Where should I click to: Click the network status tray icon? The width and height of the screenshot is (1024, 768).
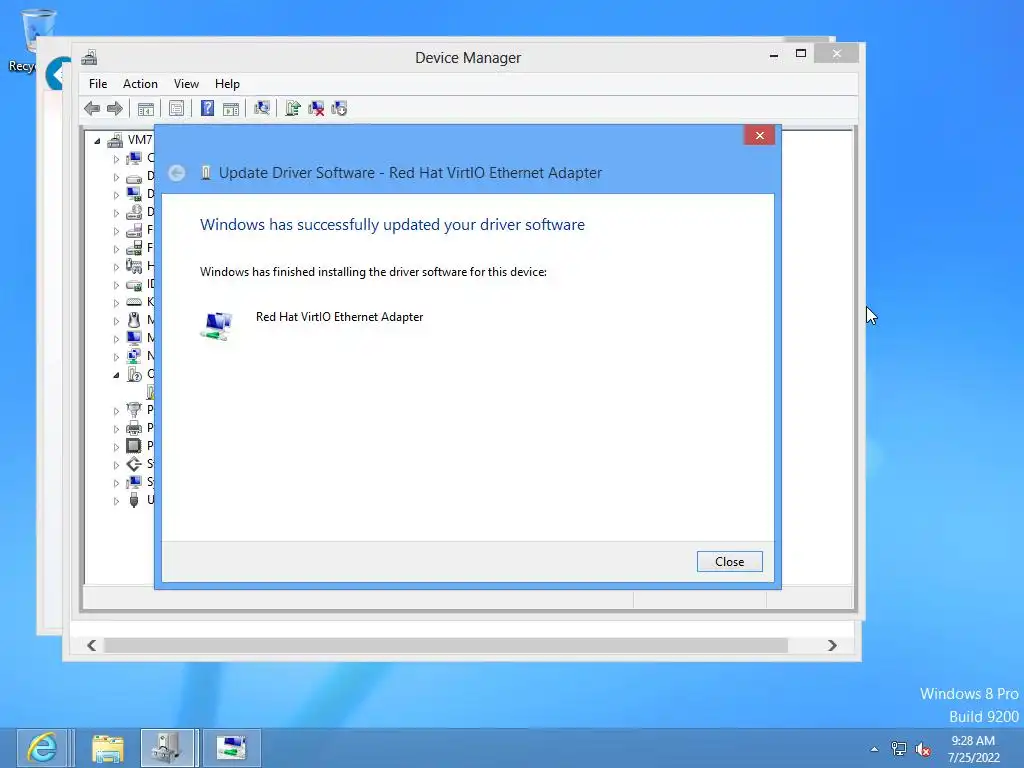pos(899,749)
